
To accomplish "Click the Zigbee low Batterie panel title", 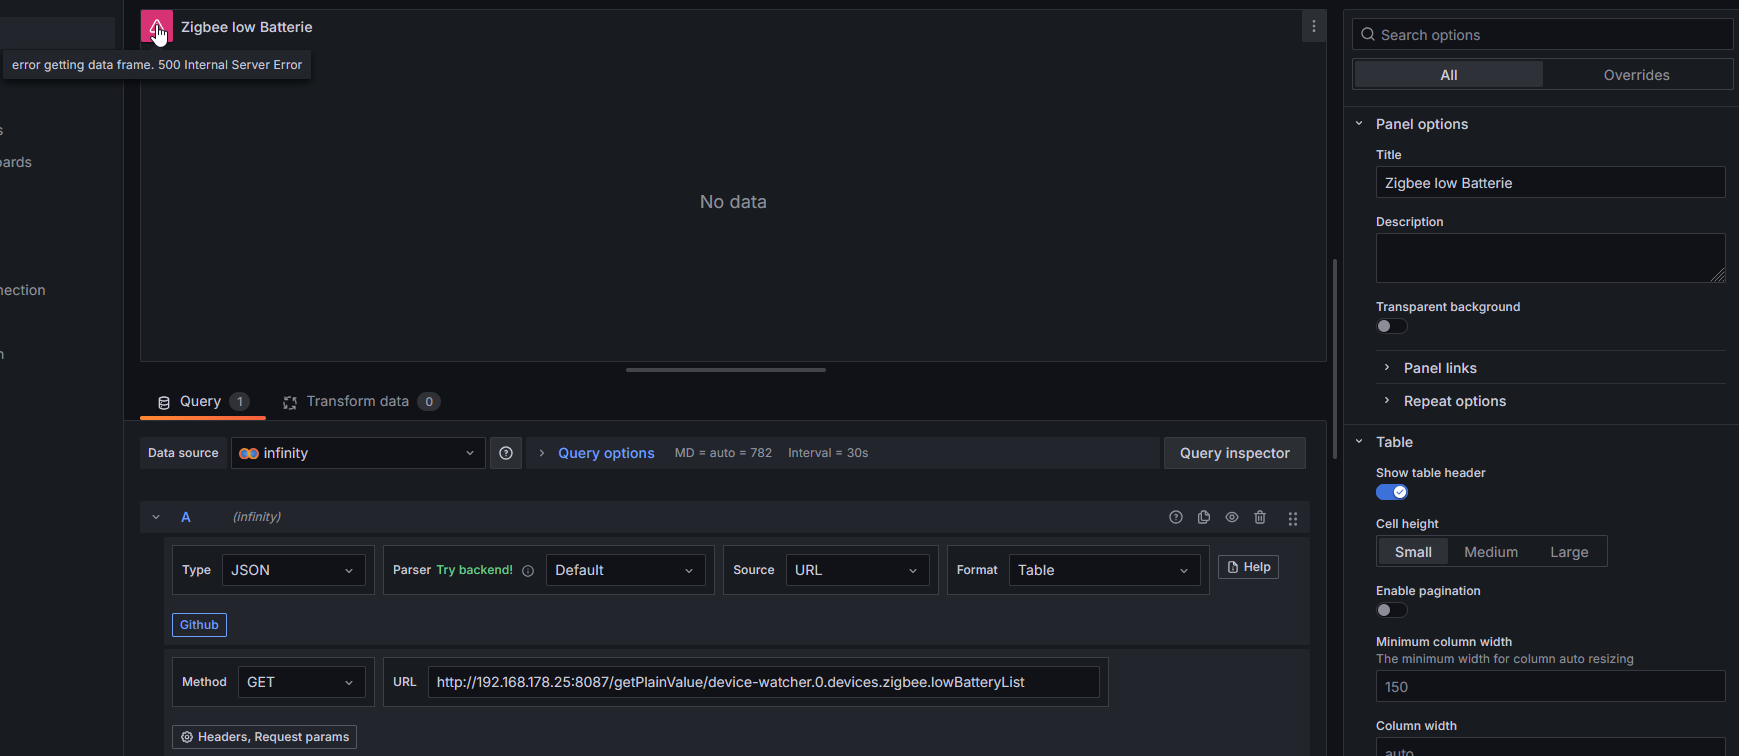I will [246, 27].
